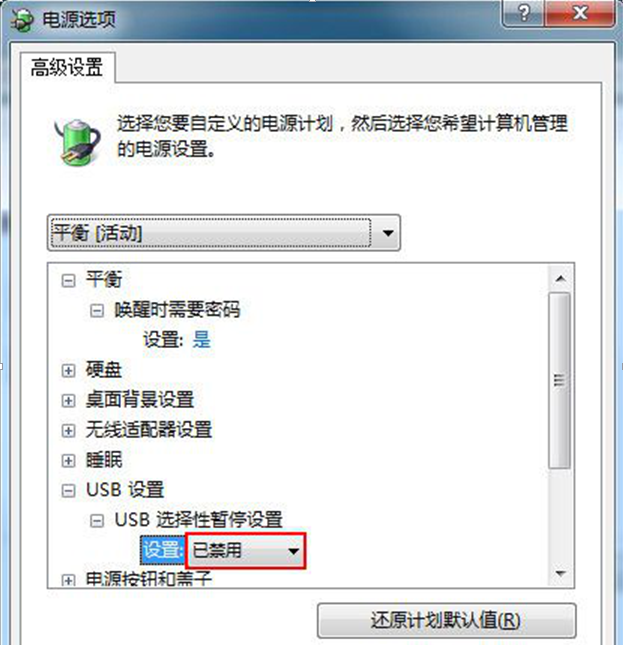Click the power options title bar icon
623x645 pixels.
click(x=22, y=20)
